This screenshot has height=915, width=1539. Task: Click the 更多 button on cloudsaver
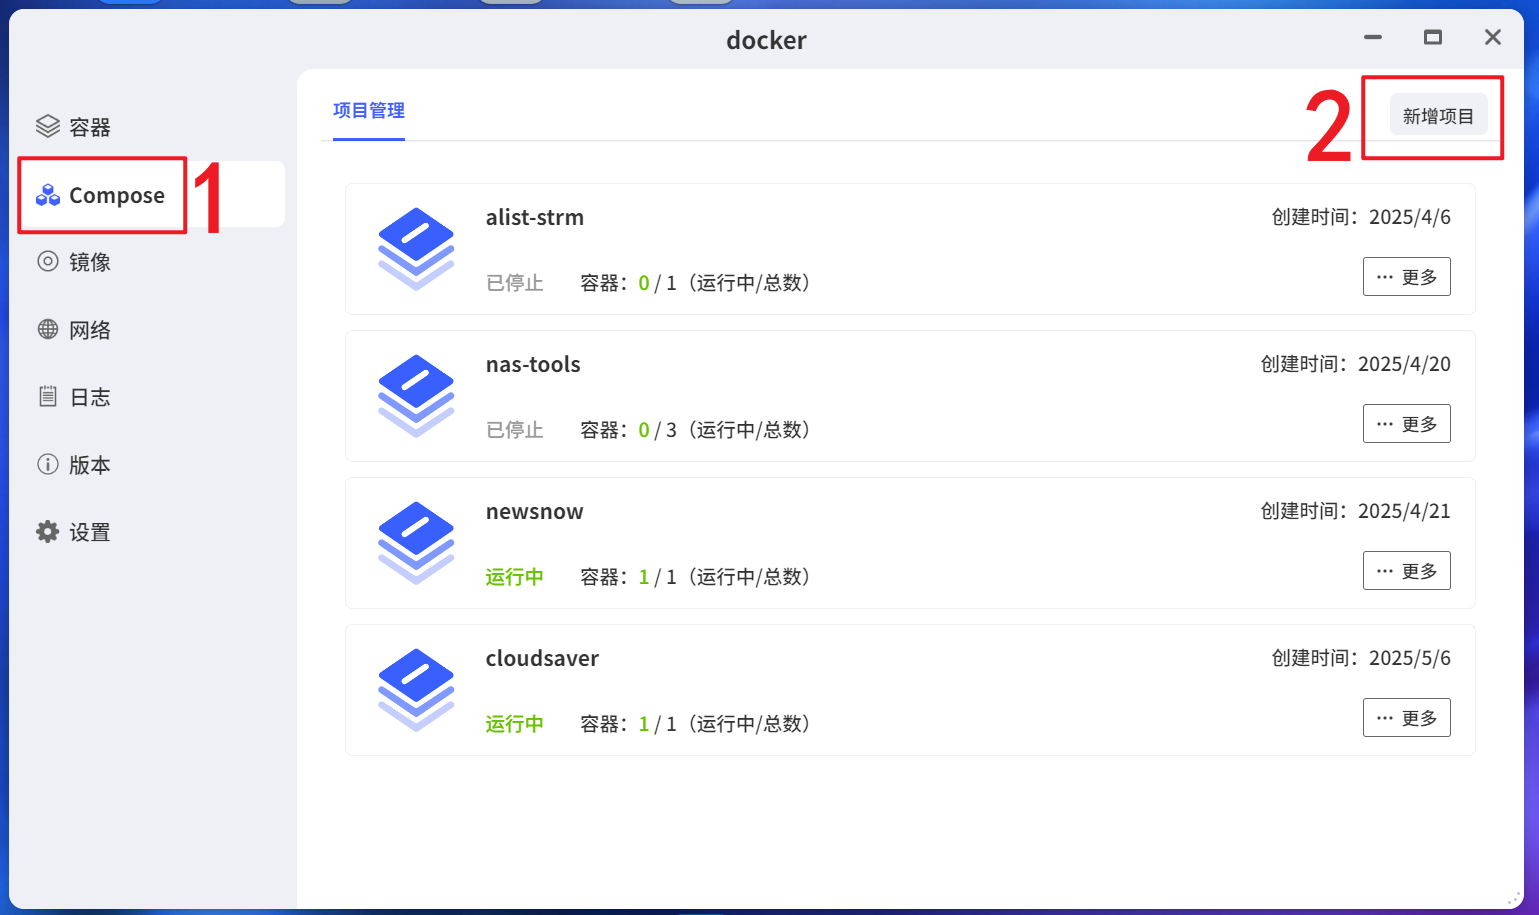click(x=1406, y=717)
